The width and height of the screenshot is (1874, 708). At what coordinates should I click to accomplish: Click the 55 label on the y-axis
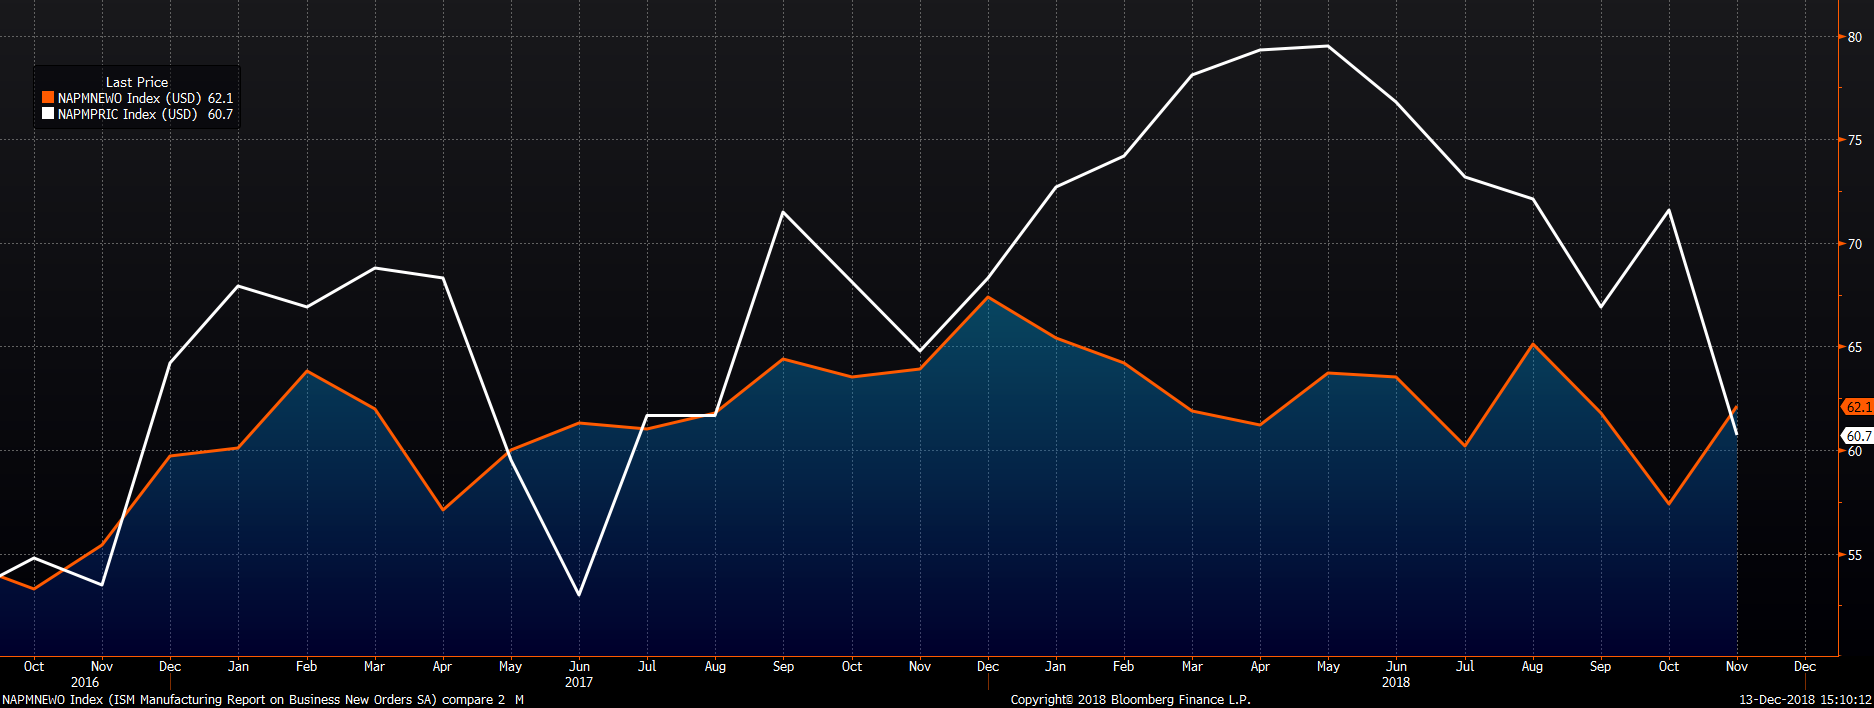click(x=1855, y=555)
